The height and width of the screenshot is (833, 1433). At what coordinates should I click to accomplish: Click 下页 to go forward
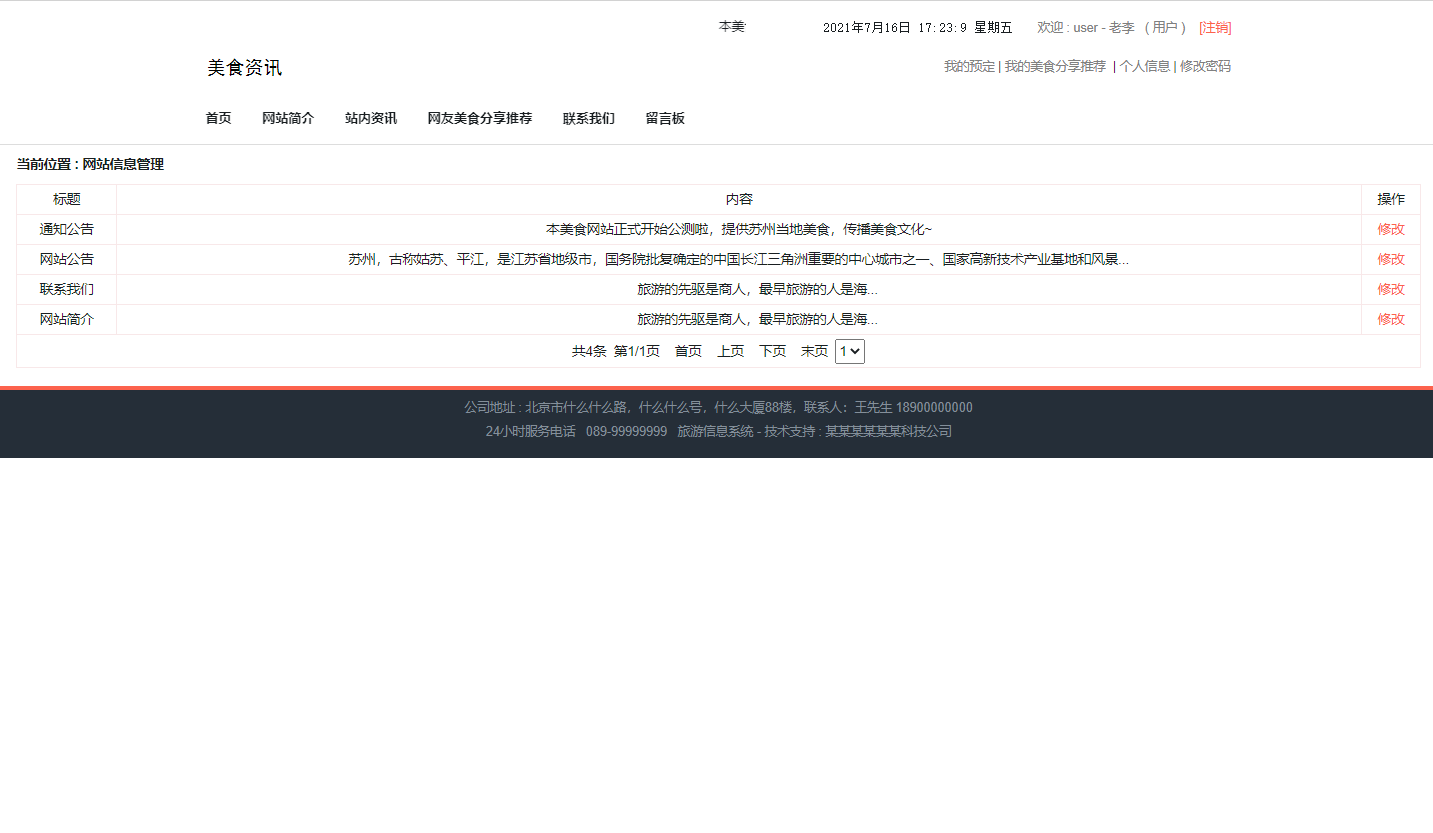pos(772,351)
